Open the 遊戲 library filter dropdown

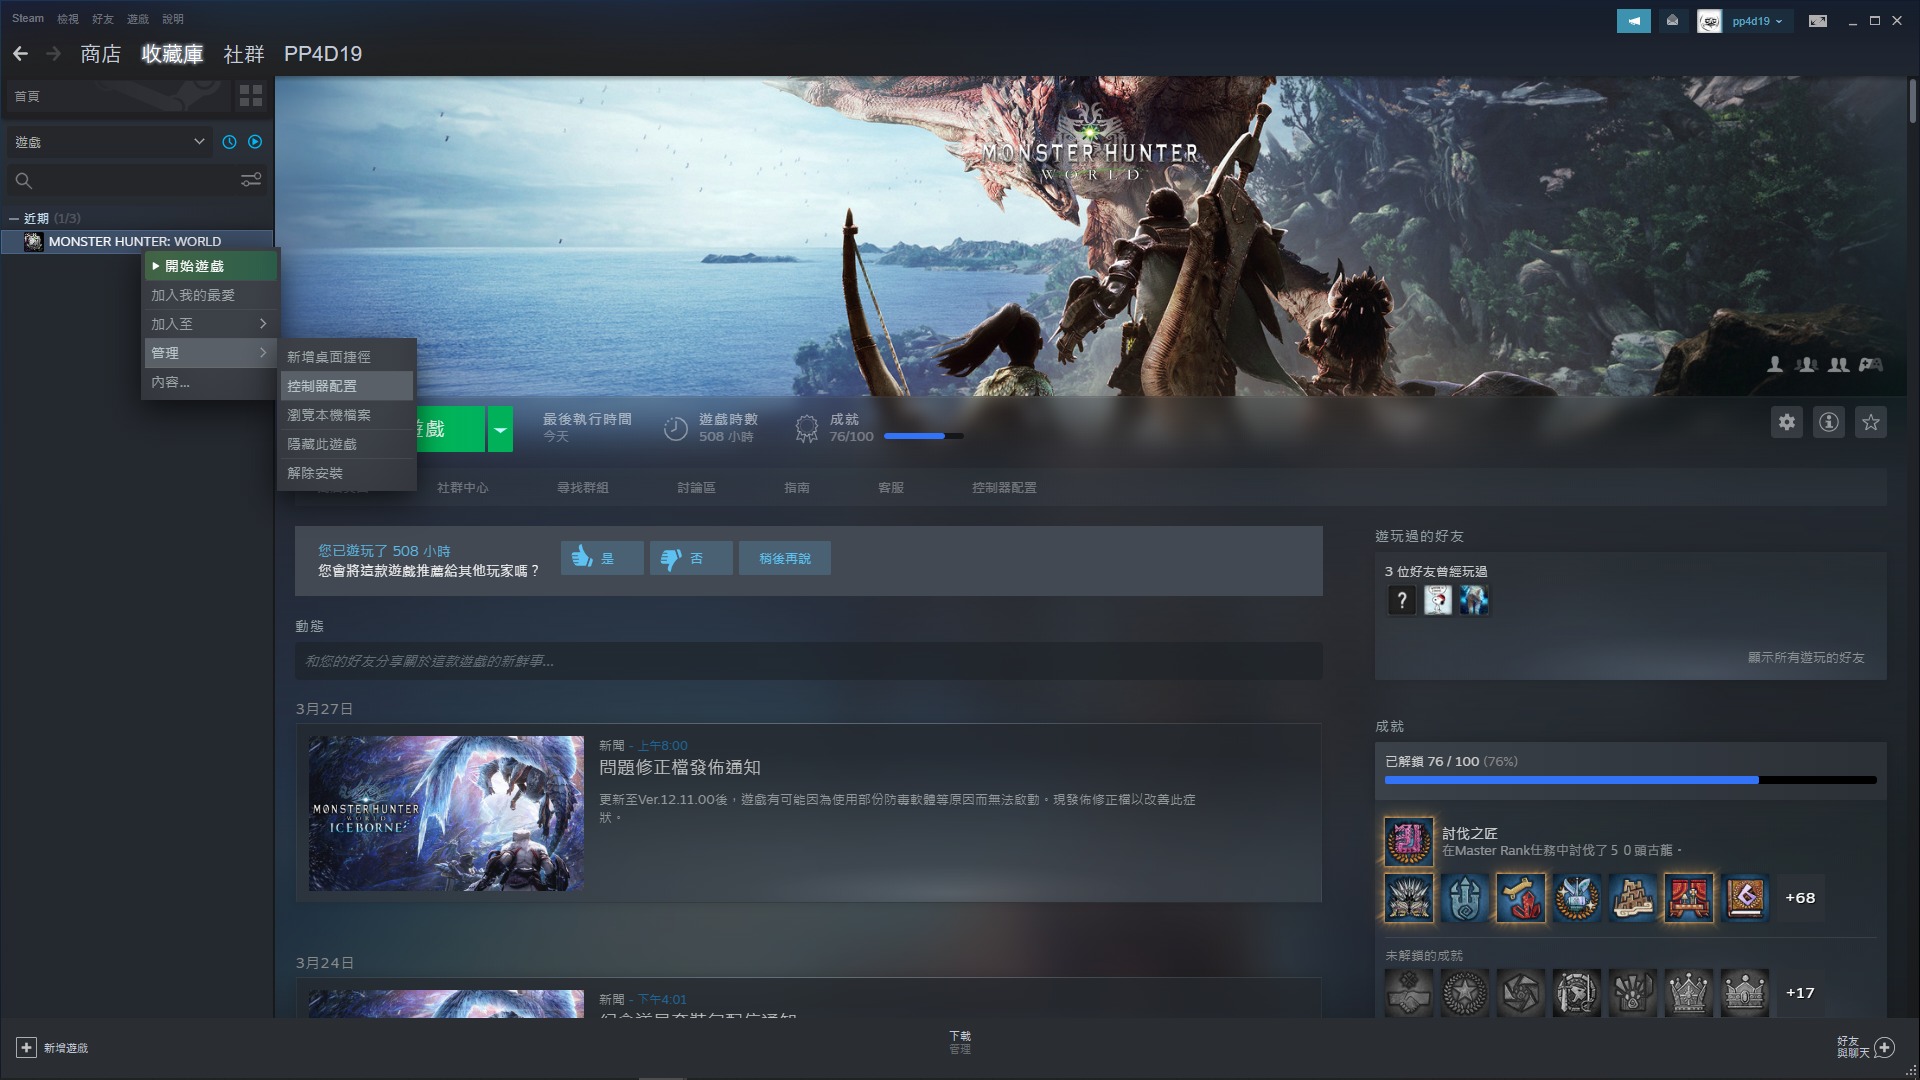110,142
